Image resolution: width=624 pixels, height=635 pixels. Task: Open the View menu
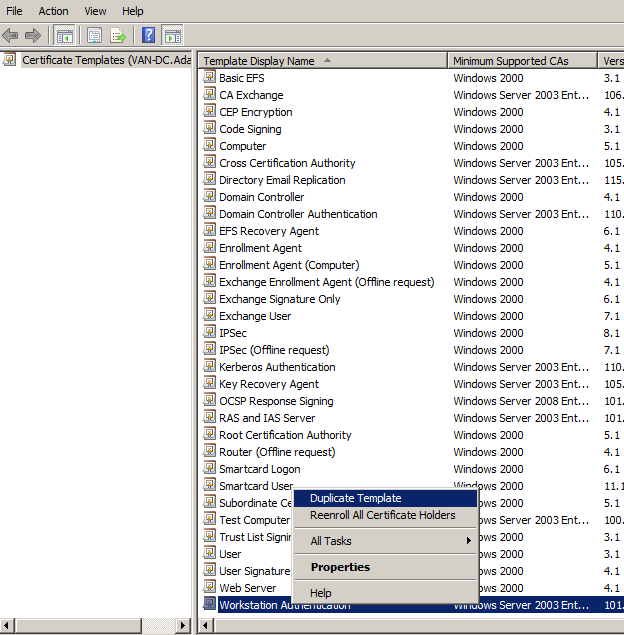(x=96, y=11)
